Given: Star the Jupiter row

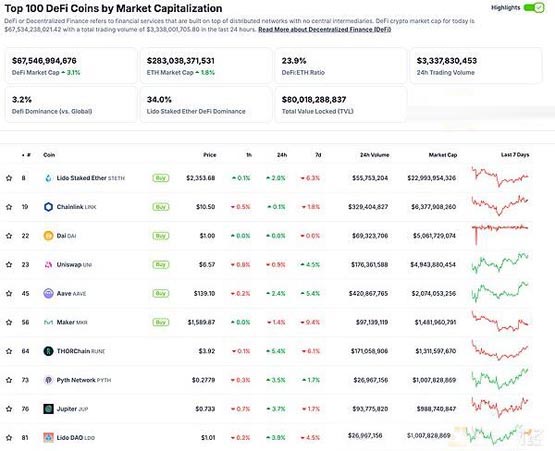Looking at the screenshot, I should (9, 409).
